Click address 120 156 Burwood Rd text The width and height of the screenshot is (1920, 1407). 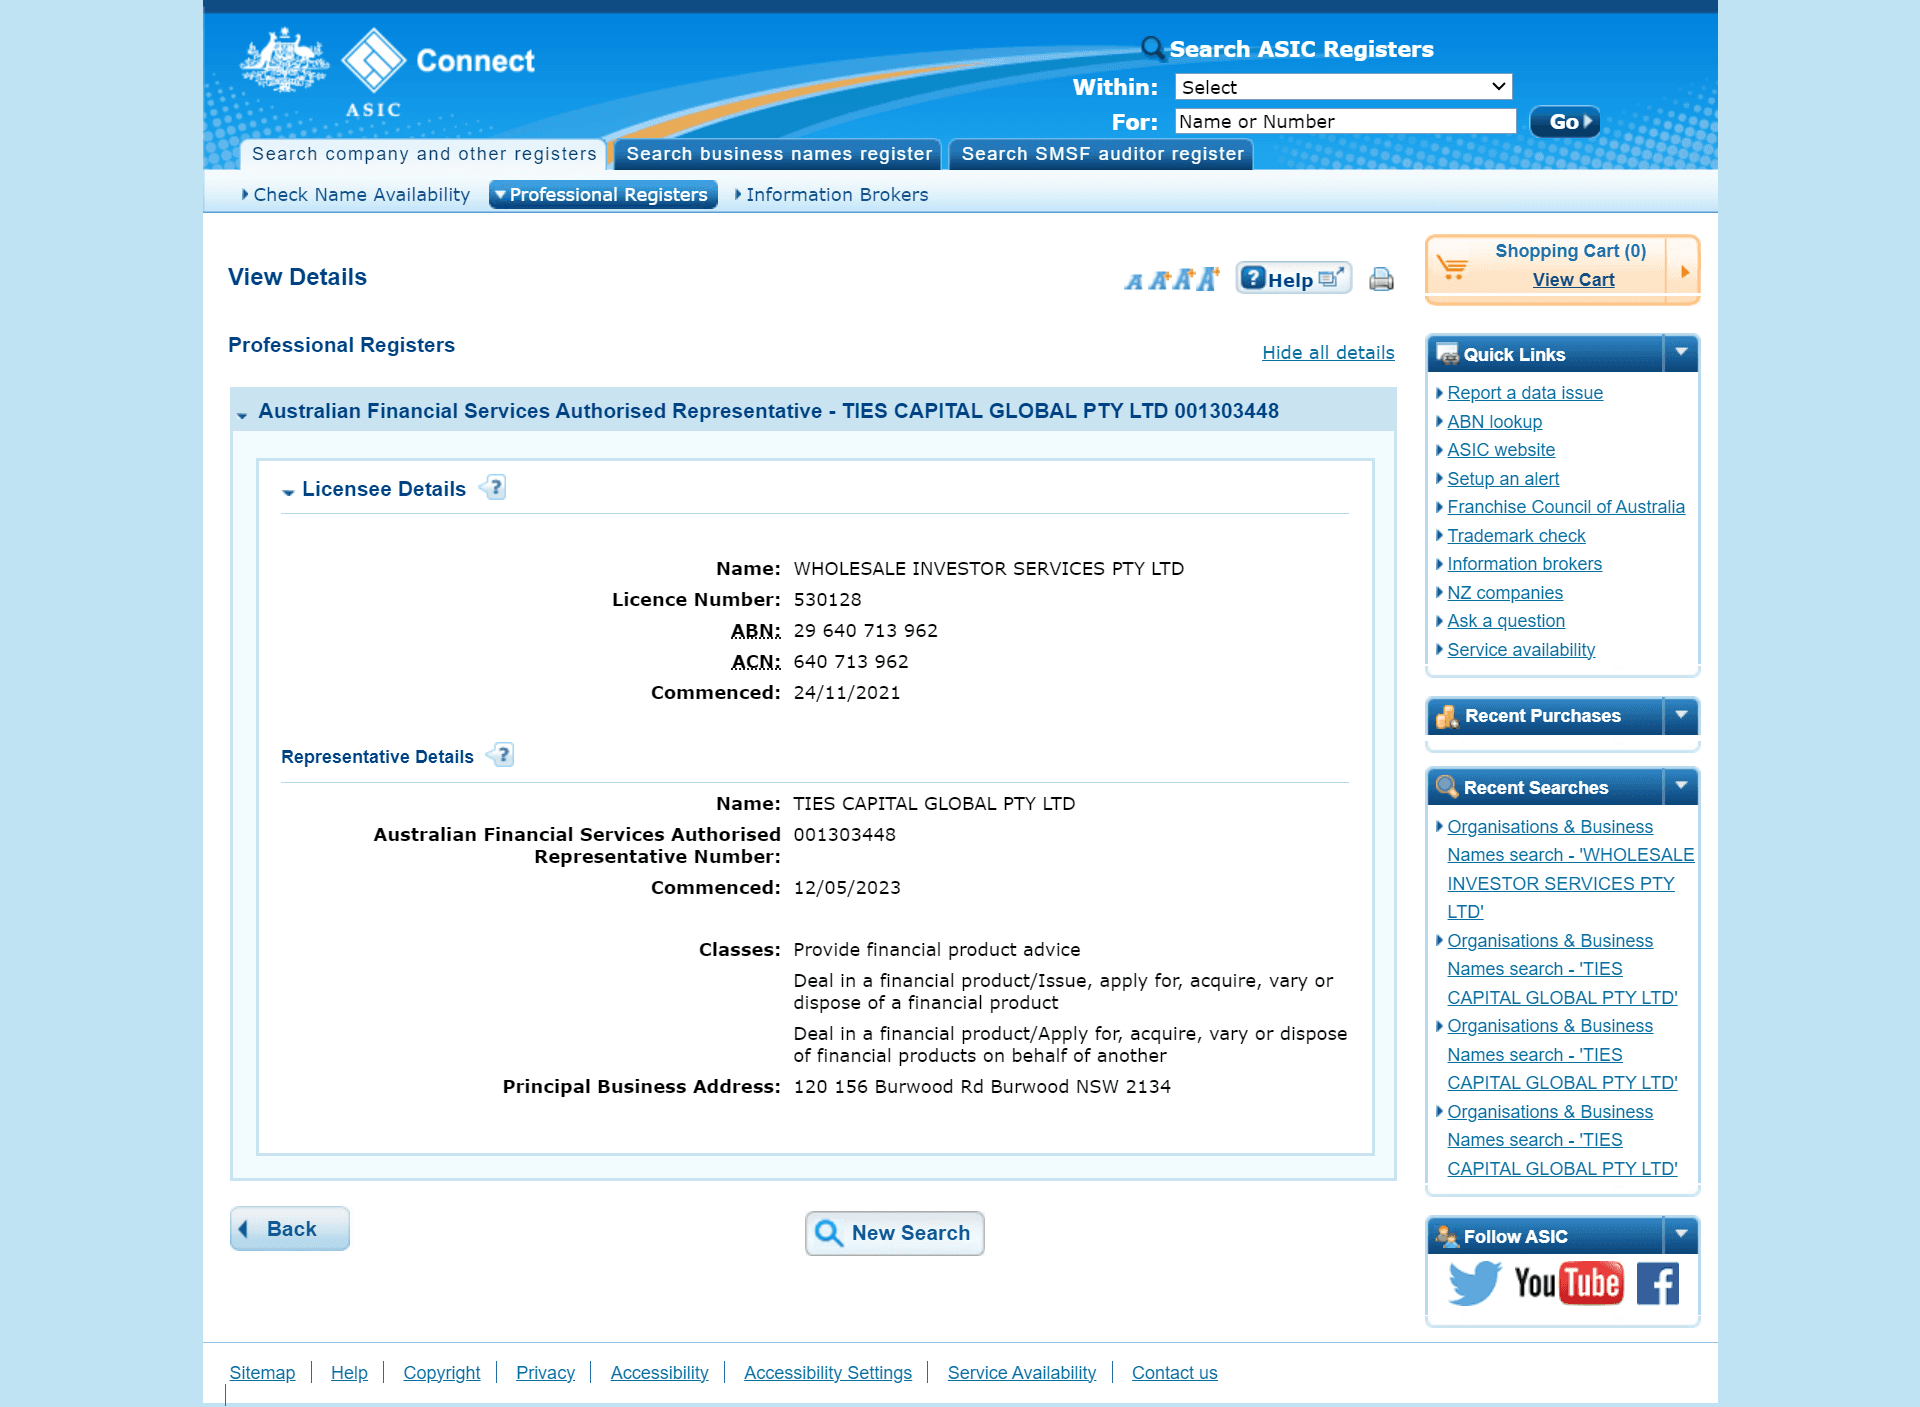coord(982,1087)
